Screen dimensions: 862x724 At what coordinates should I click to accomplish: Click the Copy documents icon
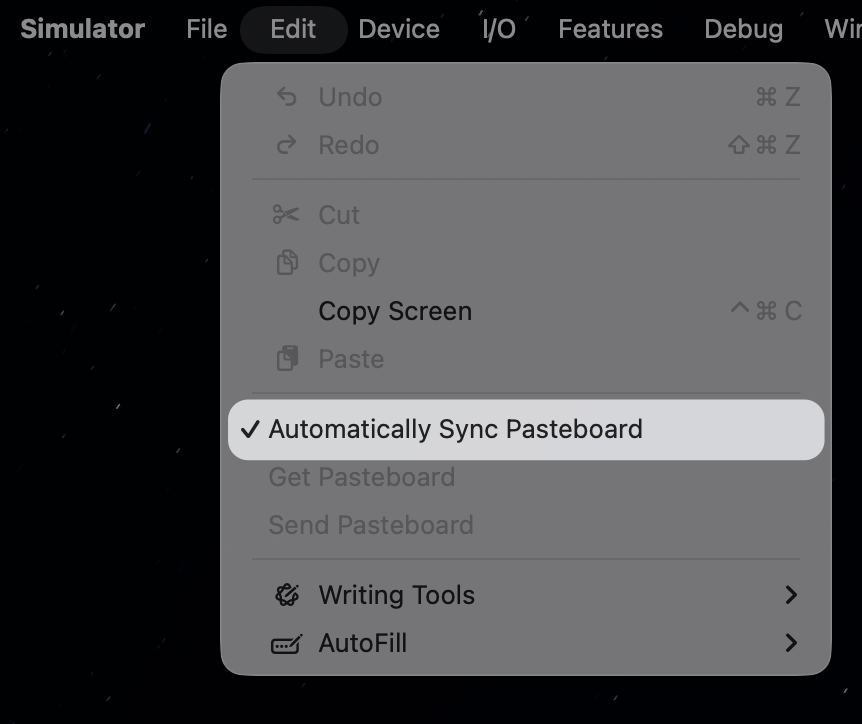point(287,263)
